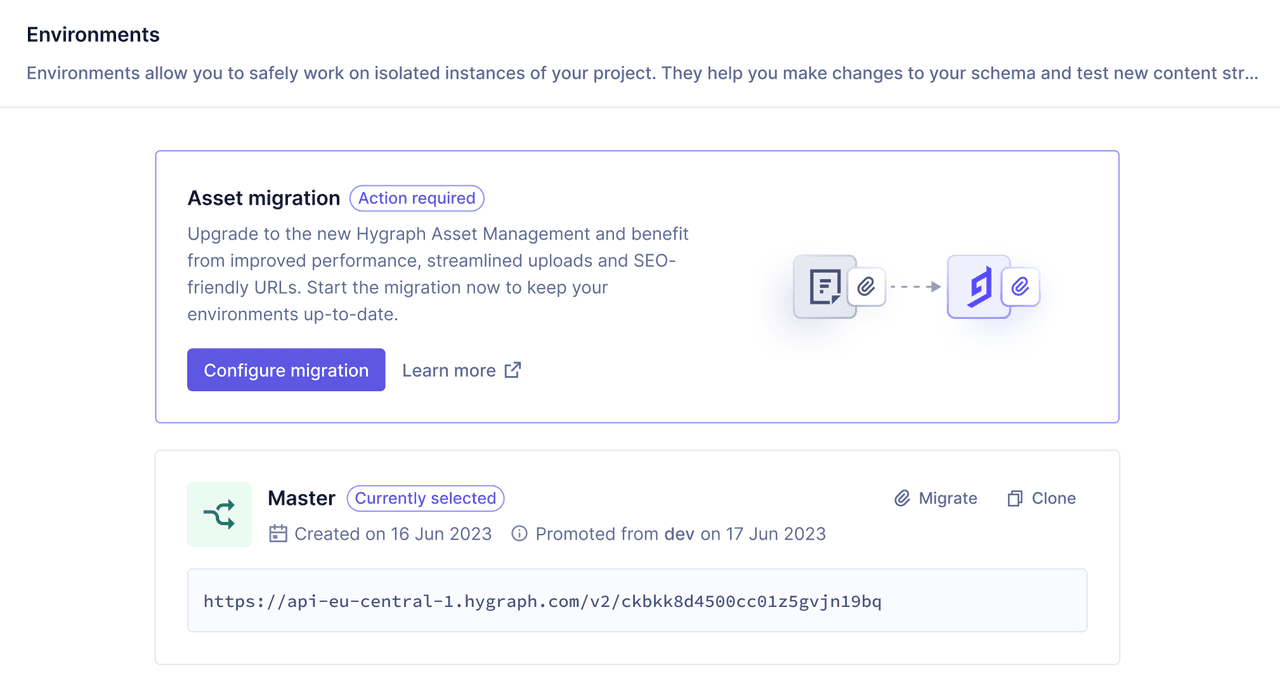The width and height of the screenshot is (1280, 676).
Task: Click the Currently selected badge
Action: [x=425, y=498]
